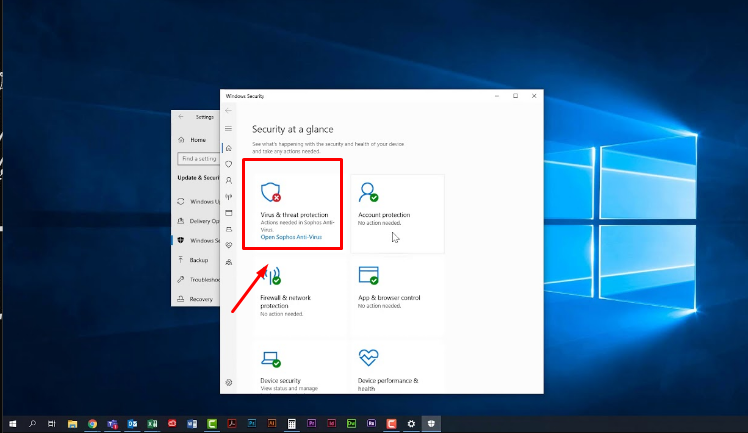
Task: Select the virus protection shield sidebar icon
Action: tap(229, 164)
